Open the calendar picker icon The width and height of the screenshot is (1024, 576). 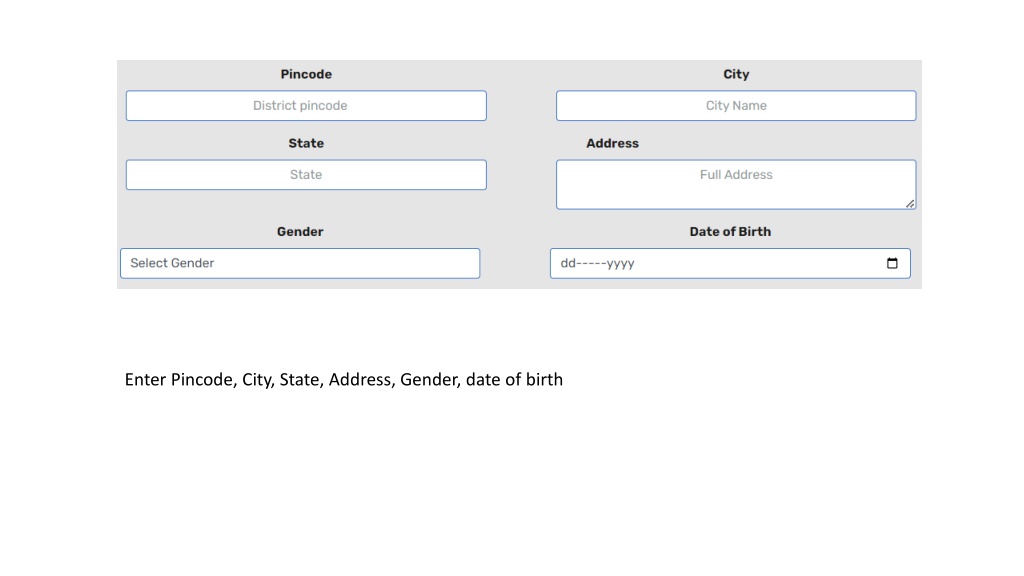(892, 263)
